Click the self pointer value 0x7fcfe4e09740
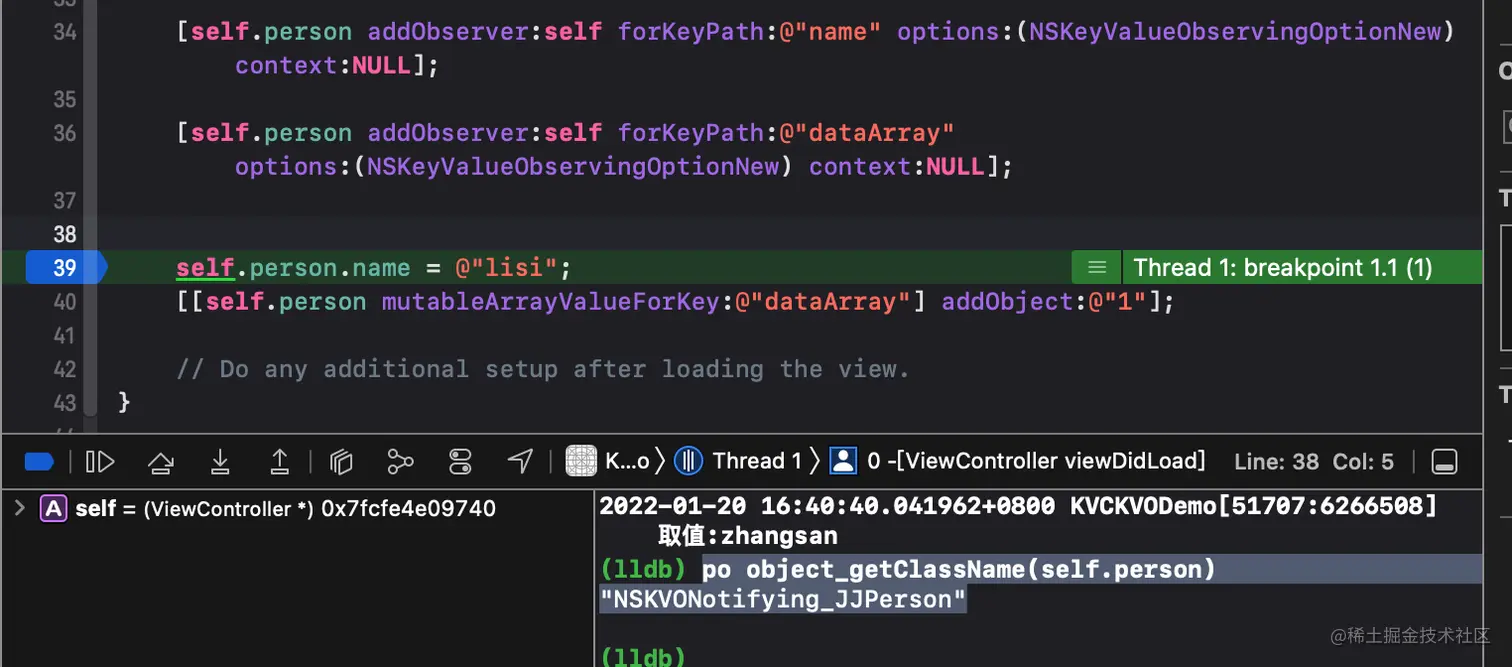 408,508
